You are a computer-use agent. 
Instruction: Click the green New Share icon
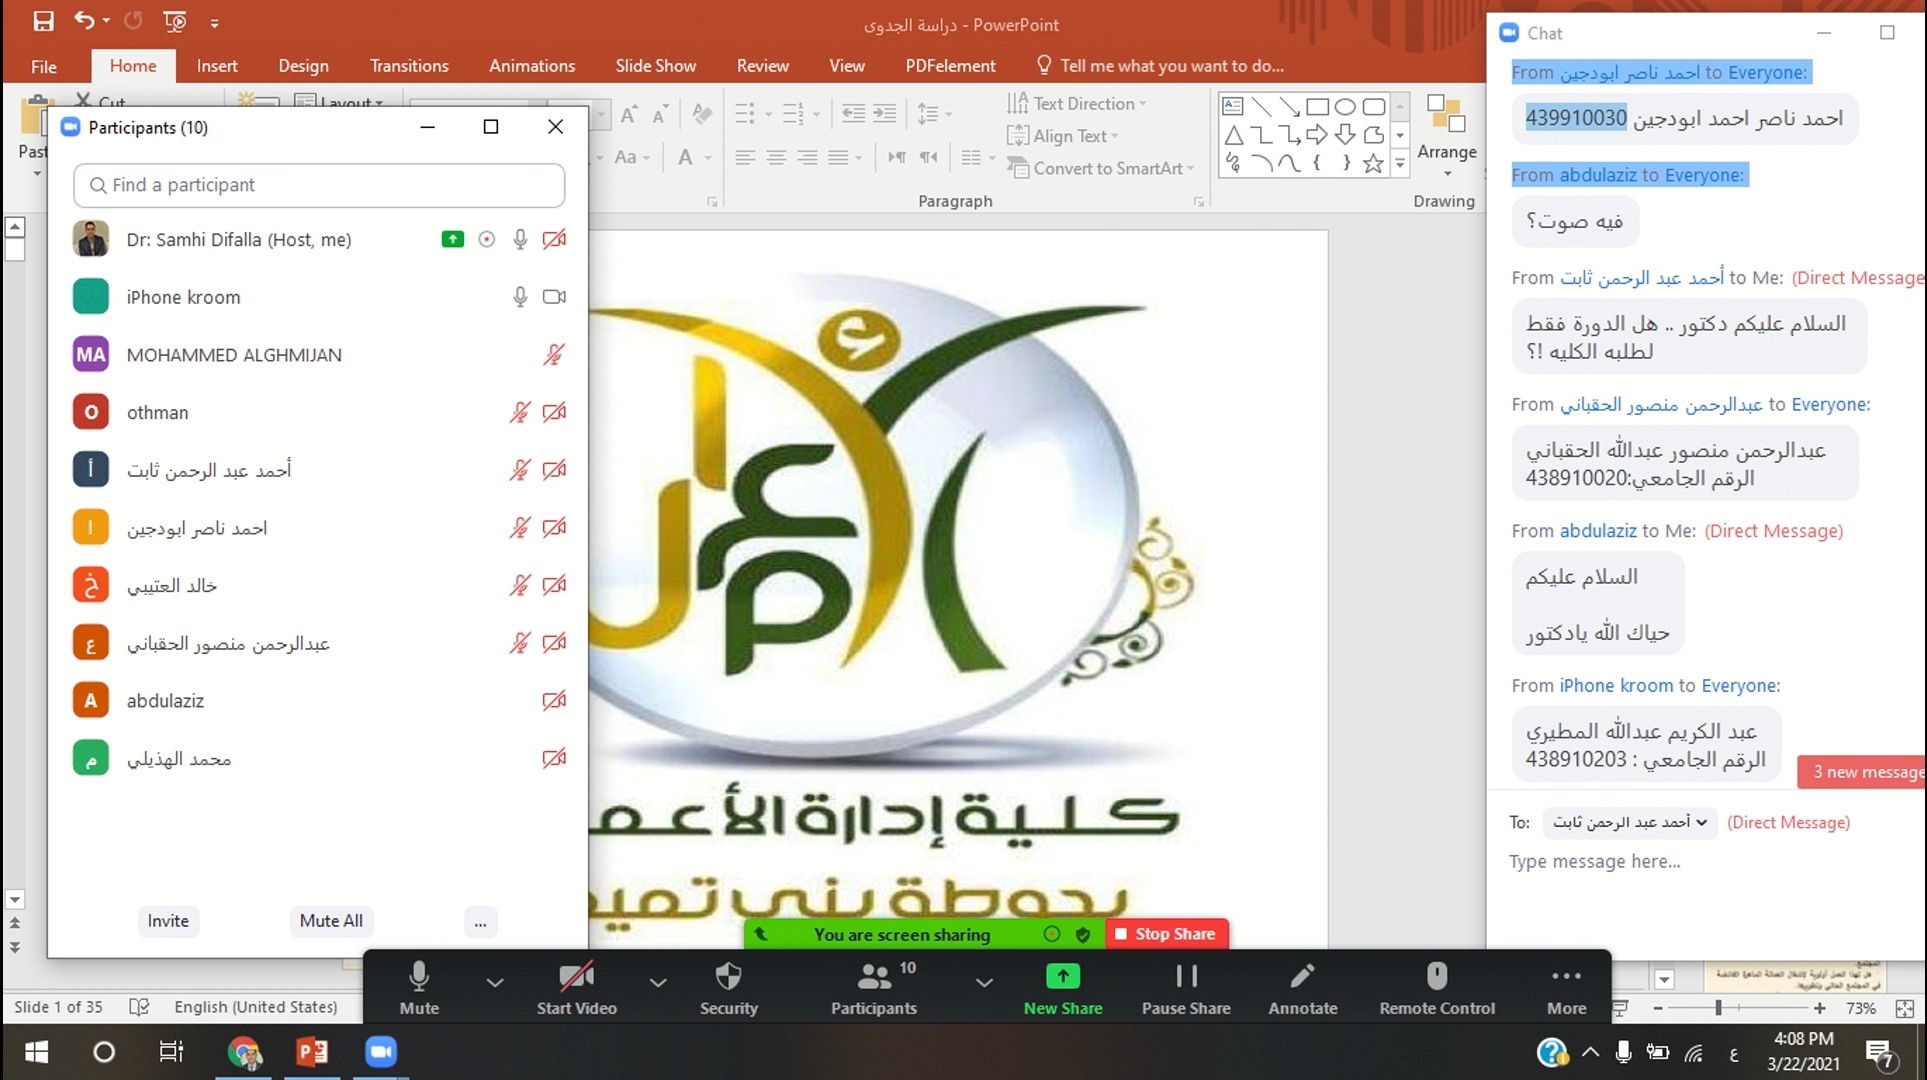point(1062,977)
